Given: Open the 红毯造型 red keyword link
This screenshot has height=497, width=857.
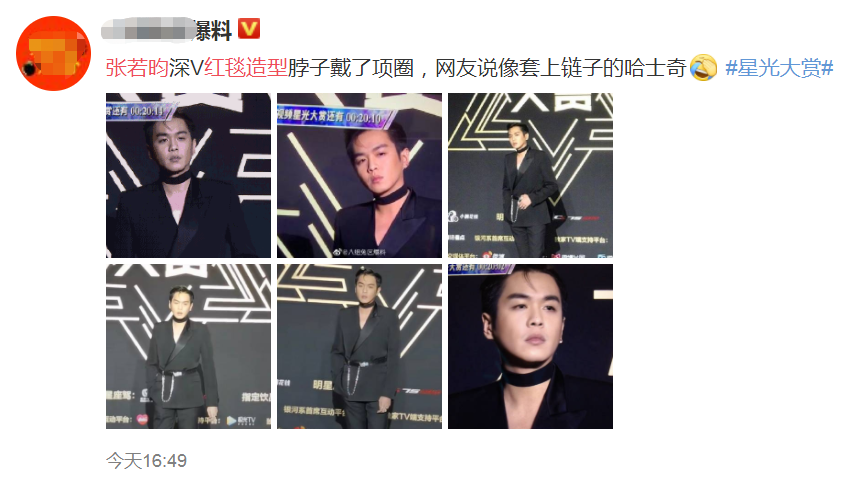Looking at the screenshot, I should coord(246,68).
